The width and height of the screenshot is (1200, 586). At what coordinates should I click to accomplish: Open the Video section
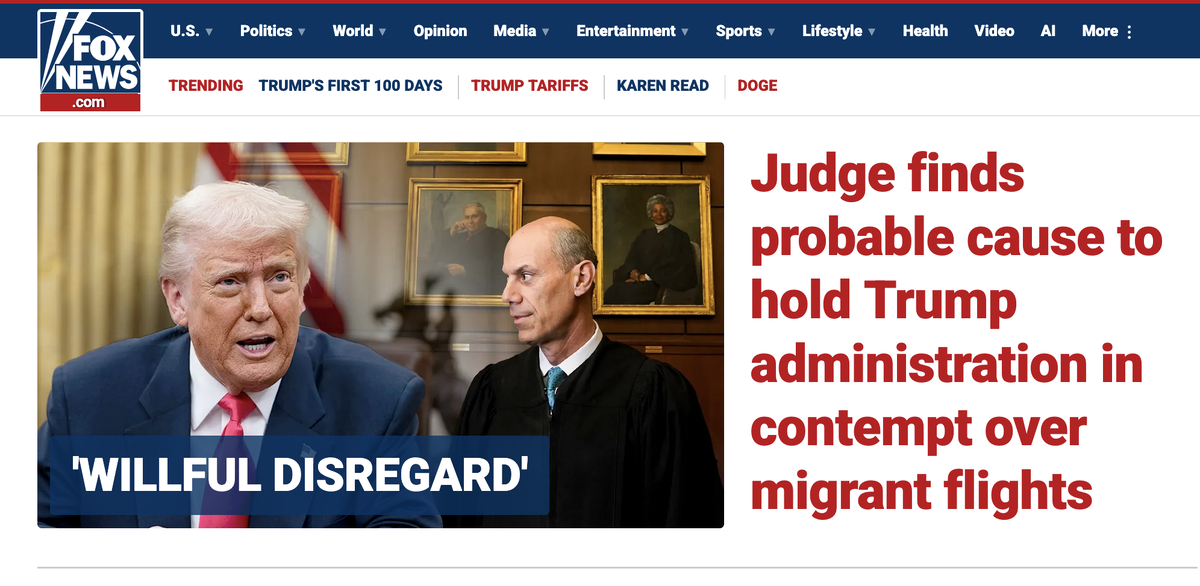[x=994, y=31]
